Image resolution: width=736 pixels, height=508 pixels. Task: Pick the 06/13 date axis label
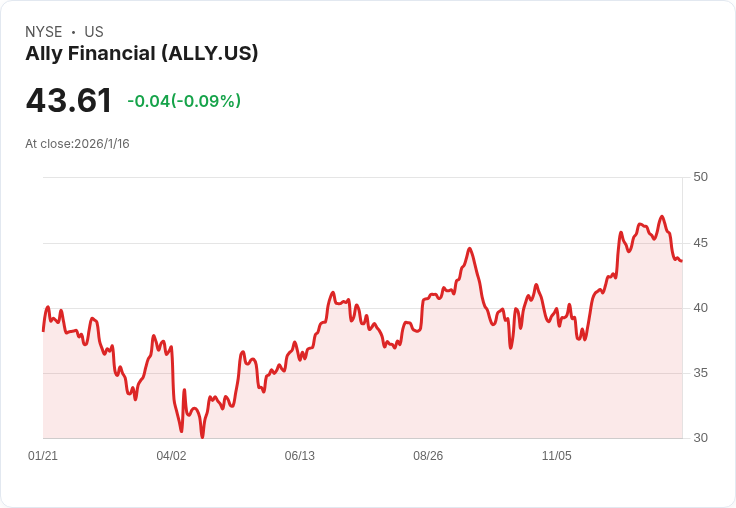point(300,456)
